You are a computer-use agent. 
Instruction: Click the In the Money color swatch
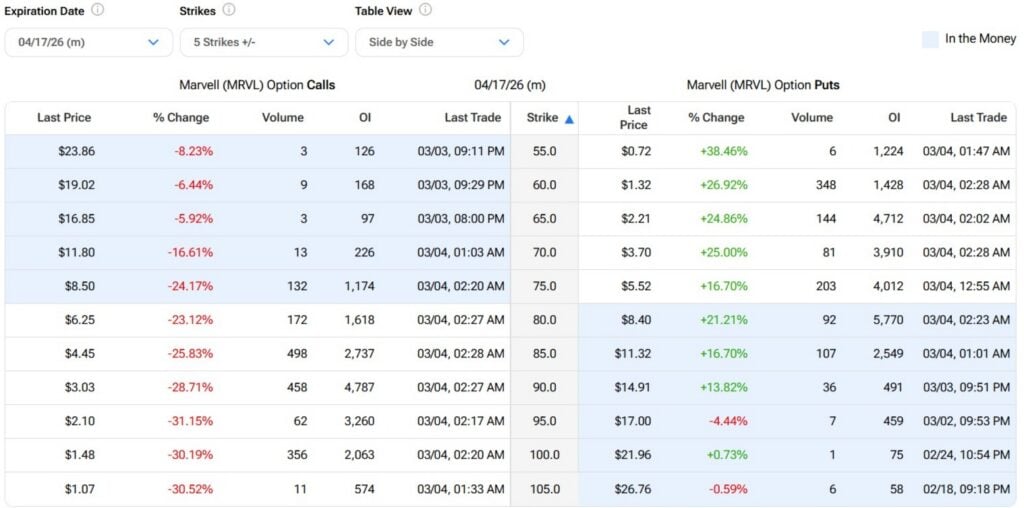(930, 39)
